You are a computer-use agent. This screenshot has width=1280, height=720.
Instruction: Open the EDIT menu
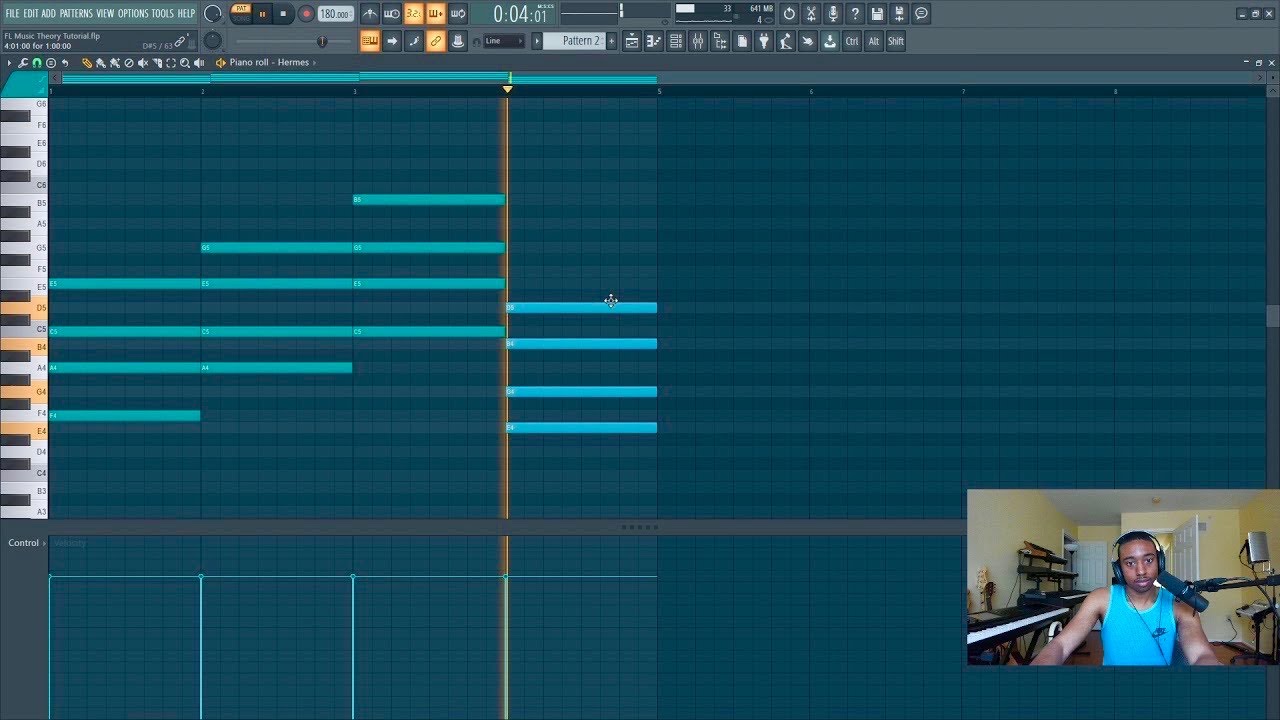tap(31, 13)
